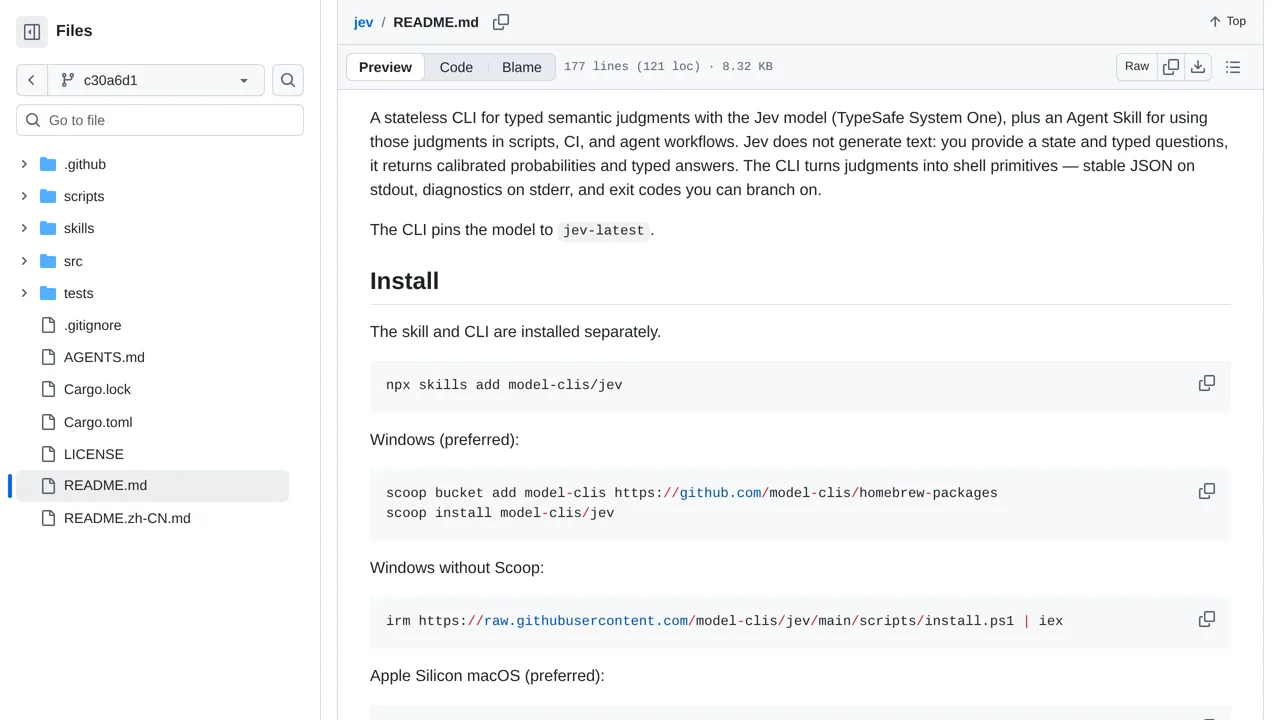Open the Raw file view
1280x720 pixels.
1137,67
